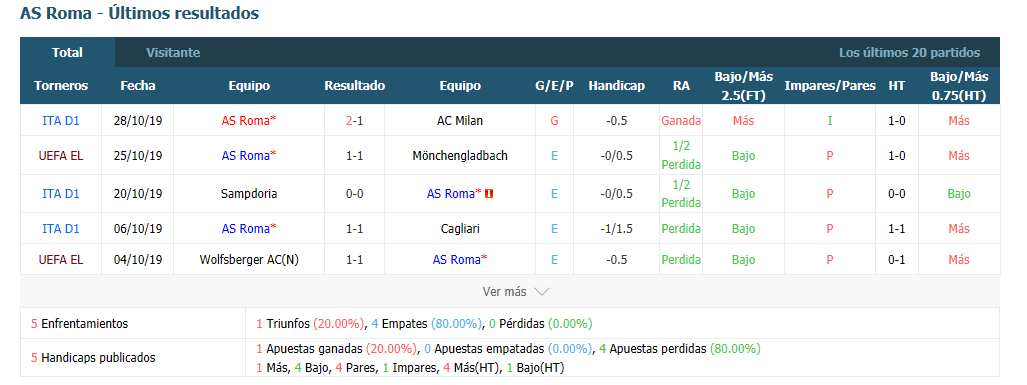Open the 25/10/19 UEFA EL tournament link
Image resolution: width=1027 pixels, height=385 pixels.
pyautogui.click(x=61, y=156)
